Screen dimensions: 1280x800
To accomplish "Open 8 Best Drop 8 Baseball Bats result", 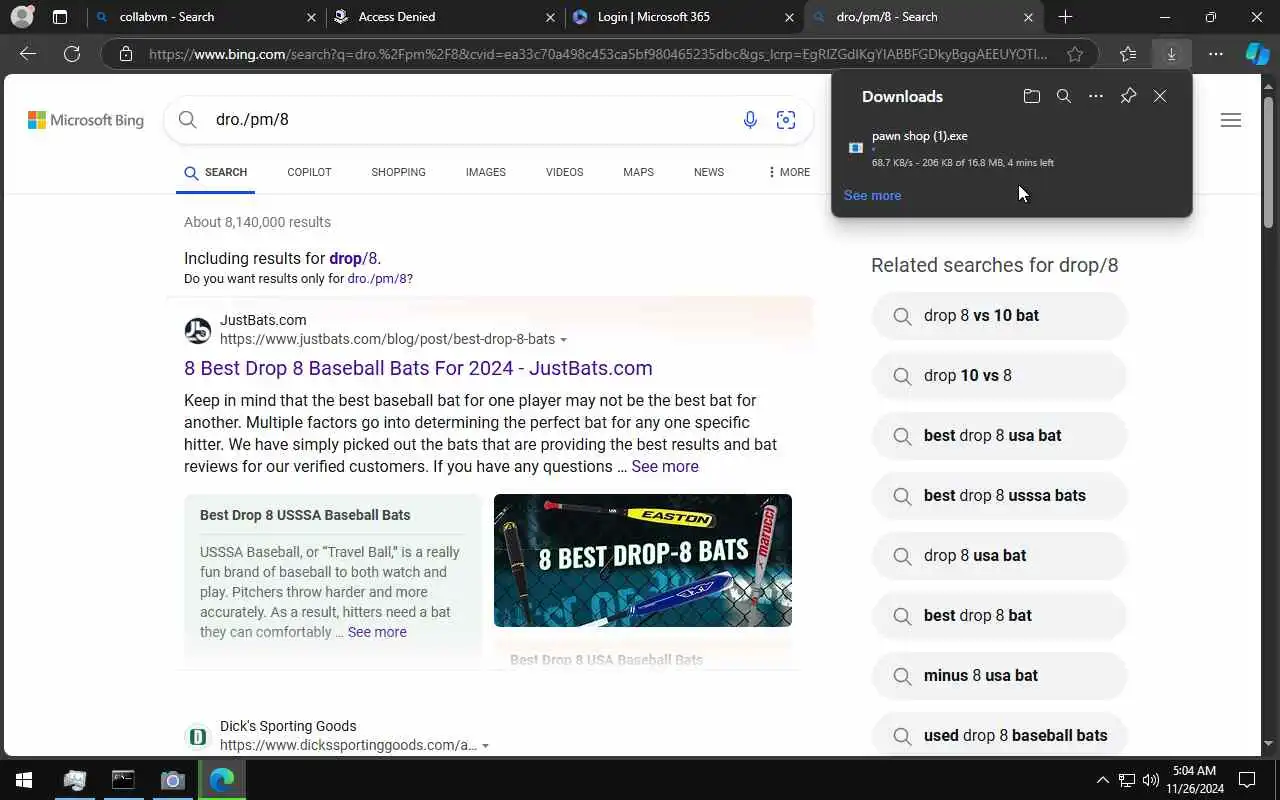I will 418,368.
